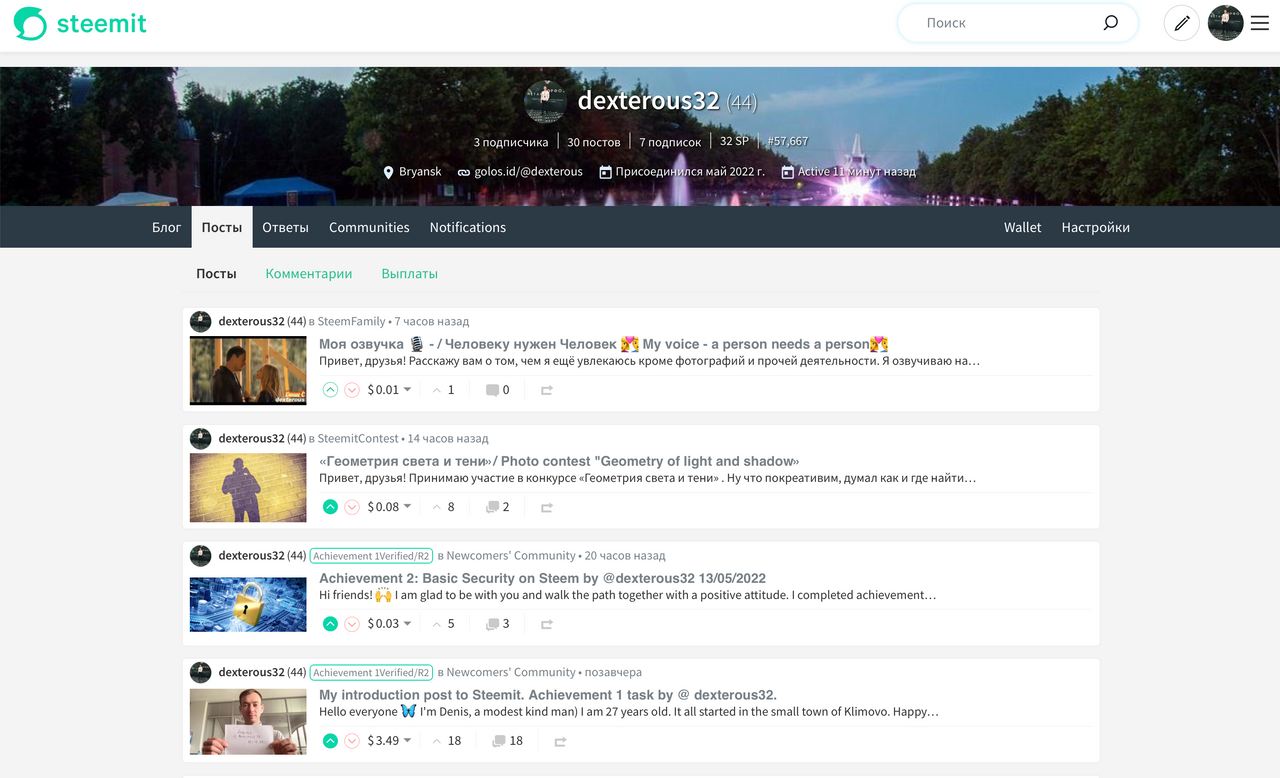Resteem the introduction post

[560, 741]
